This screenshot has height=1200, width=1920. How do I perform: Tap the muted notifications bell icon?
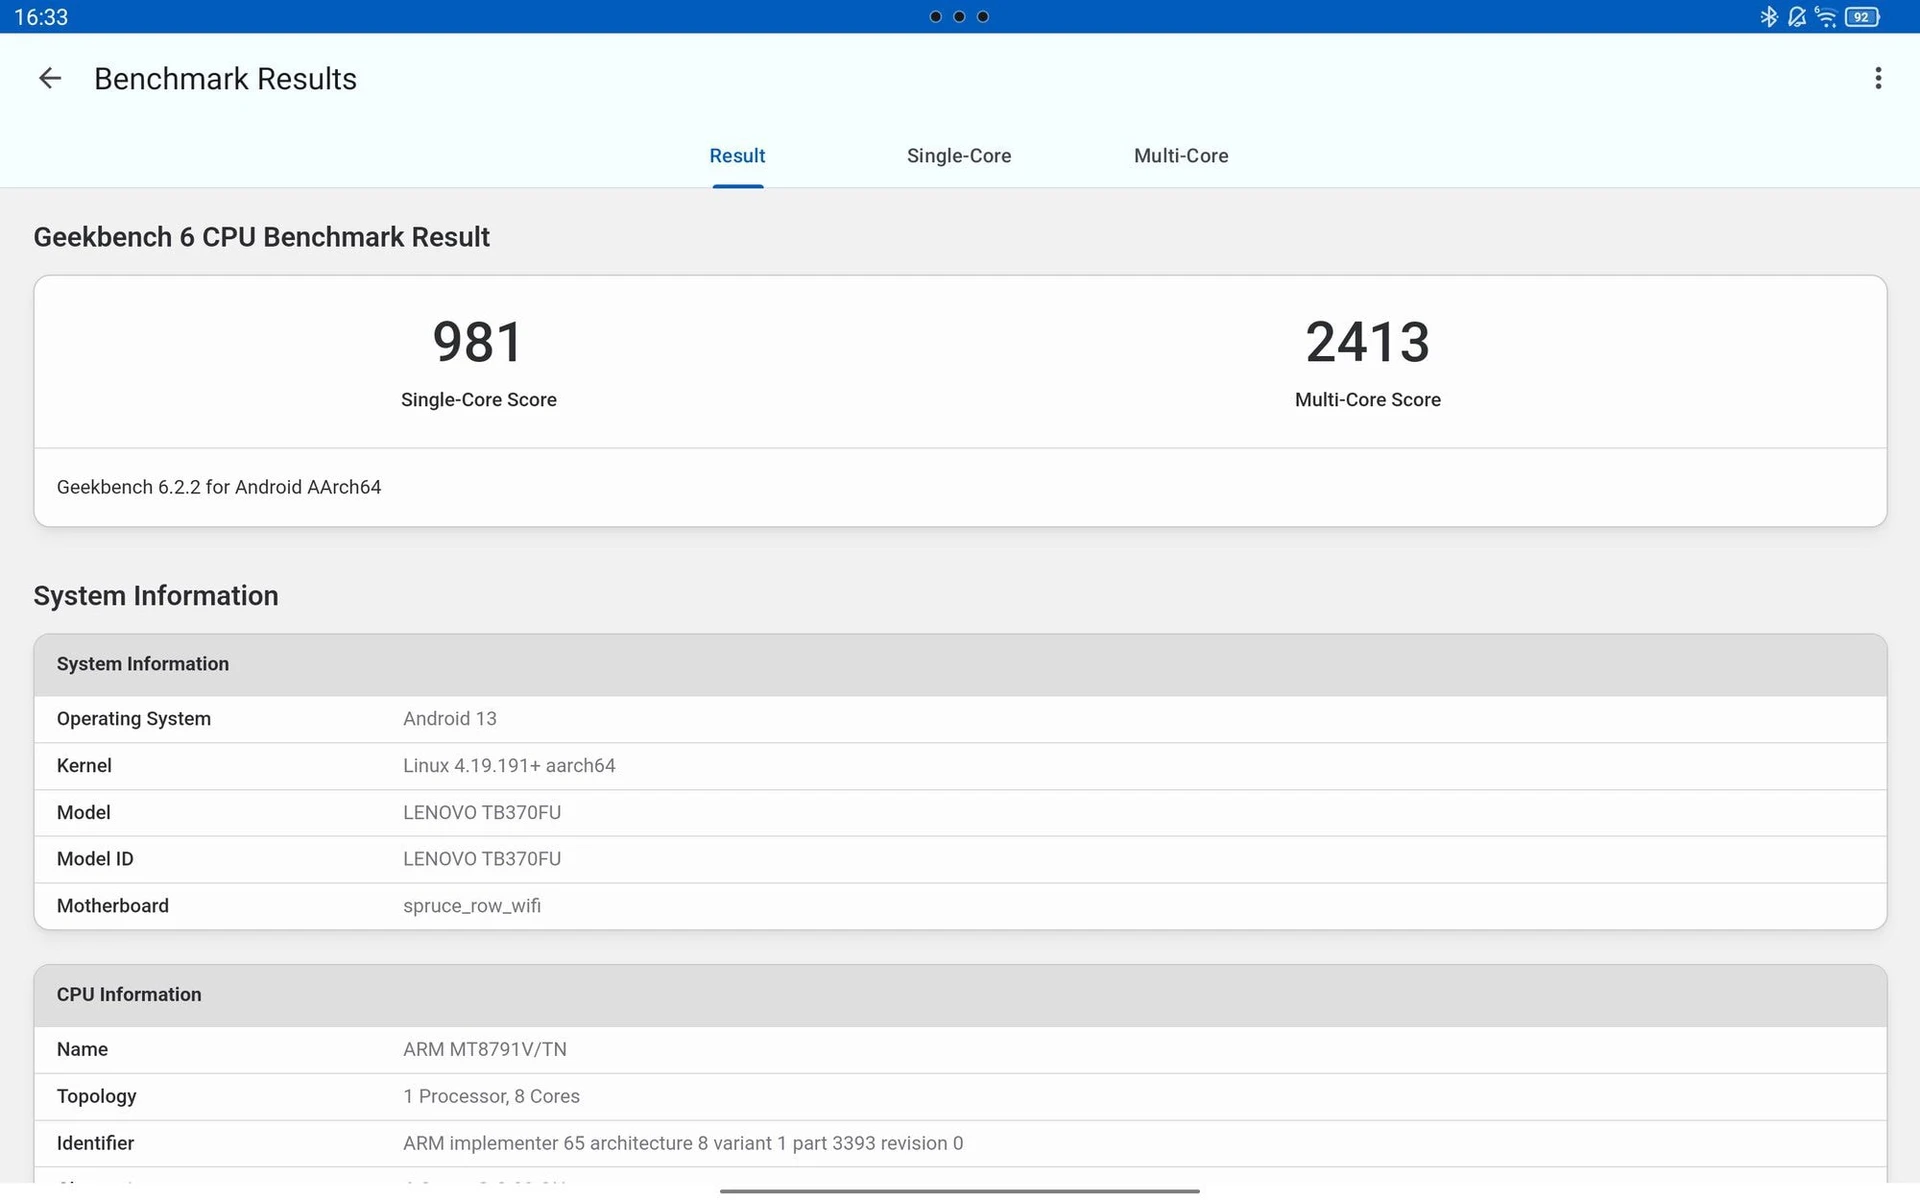[1797, 16]
